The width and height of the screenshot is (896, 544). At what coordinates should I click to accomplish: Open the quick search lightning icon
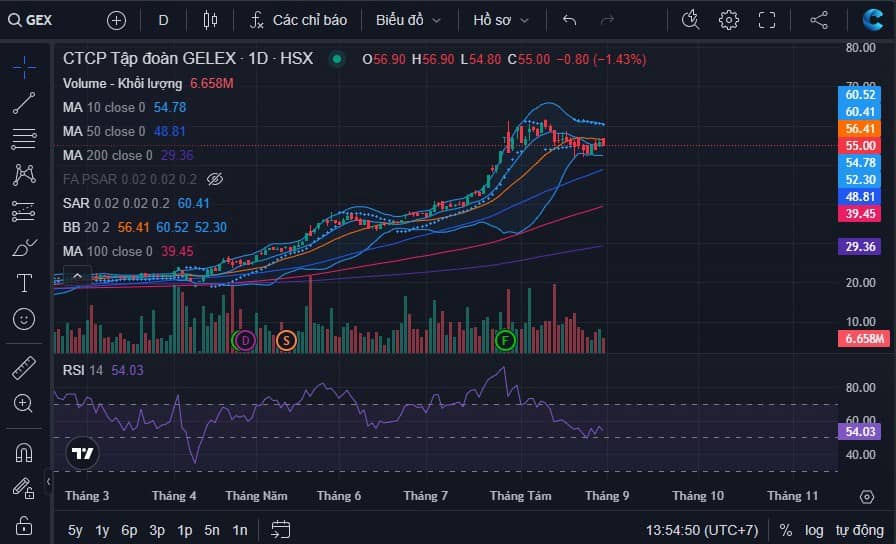coord(691,21)
